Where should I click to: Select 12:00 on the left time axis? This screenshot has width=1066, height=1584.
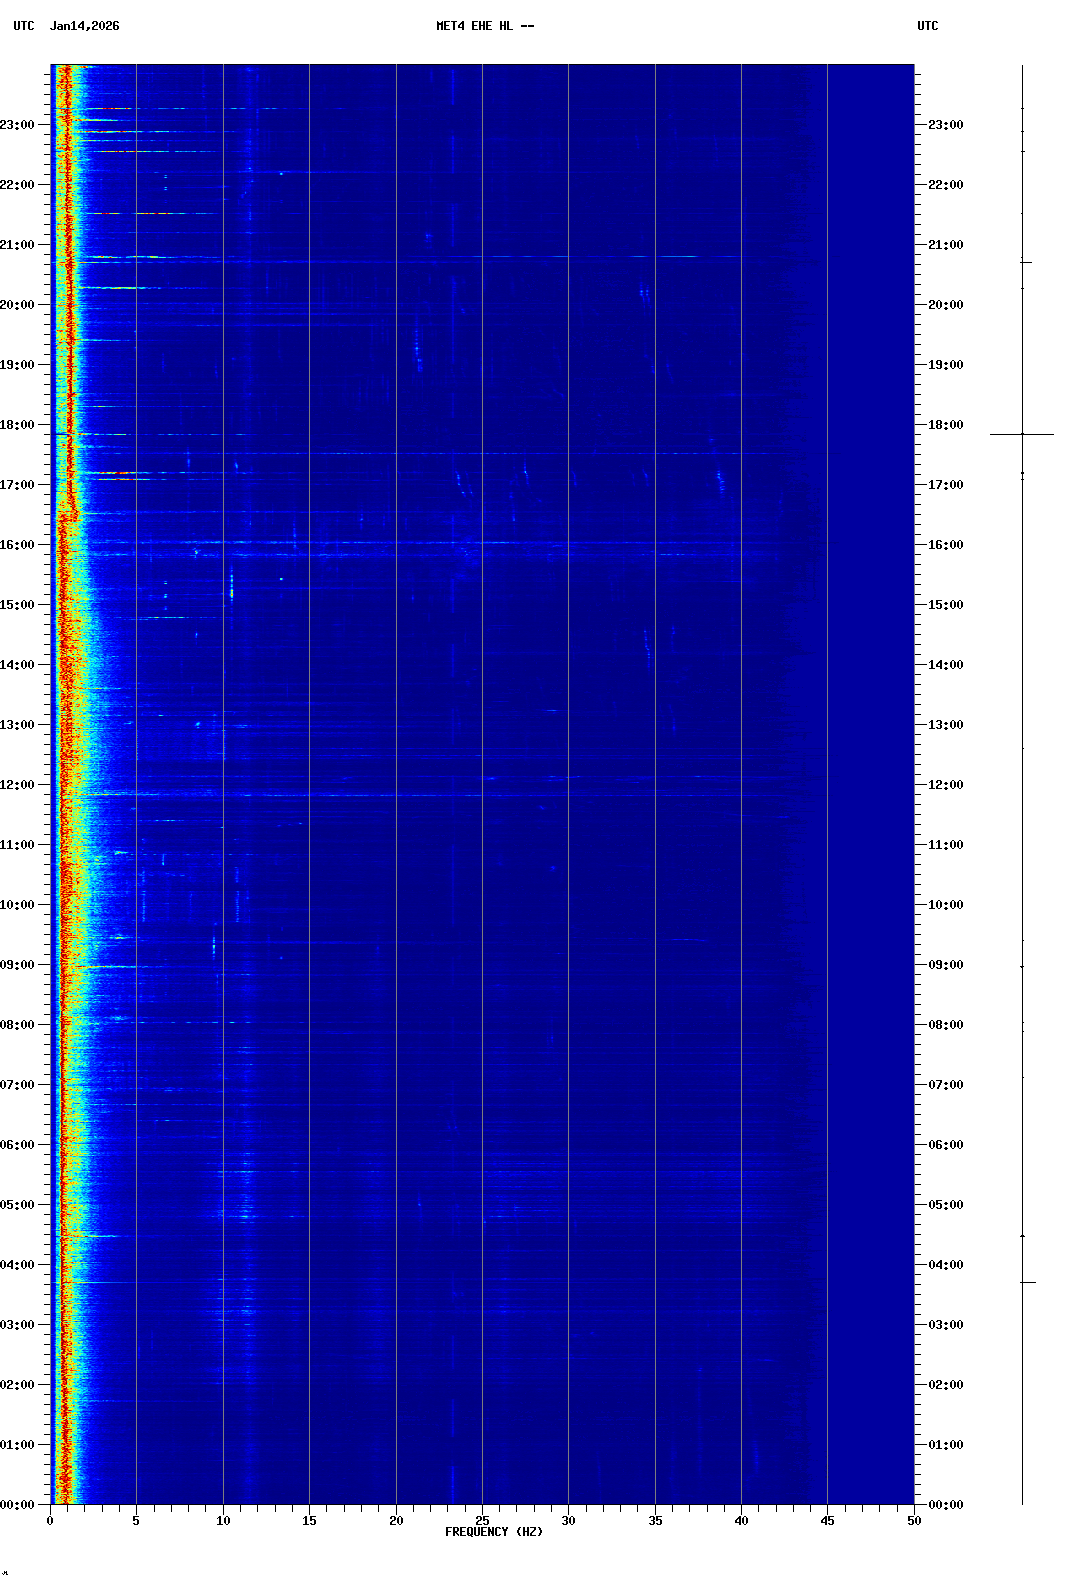click(x=18, y=785)
